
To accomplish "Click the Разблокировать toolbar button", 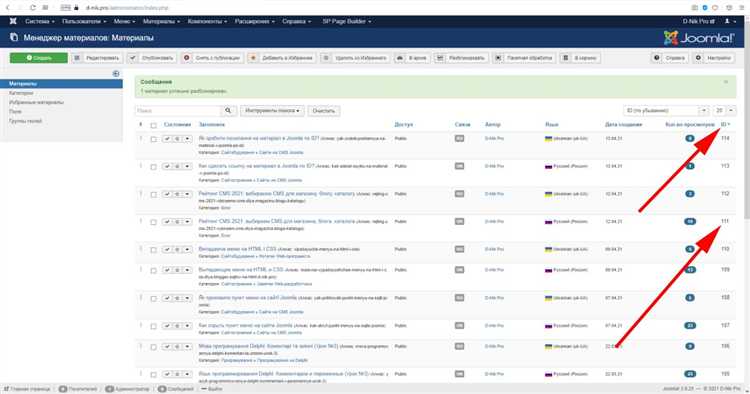I will click(x=461, y=58).
